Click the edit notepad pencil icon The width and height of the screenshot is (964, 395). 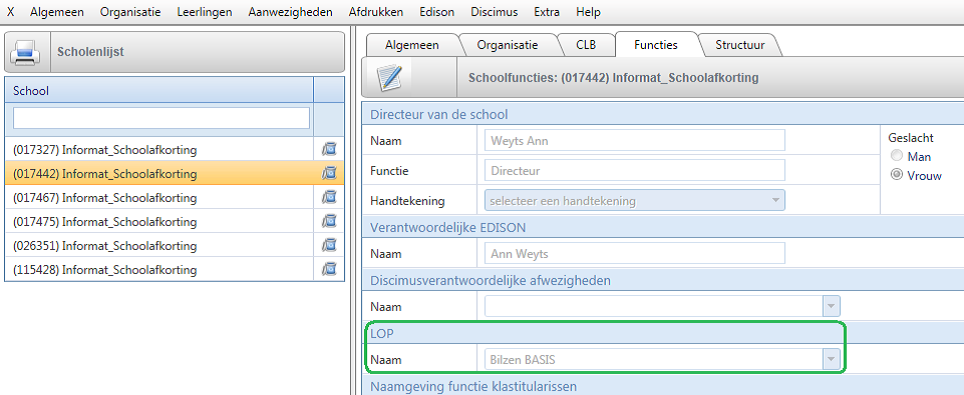(389, 78)
